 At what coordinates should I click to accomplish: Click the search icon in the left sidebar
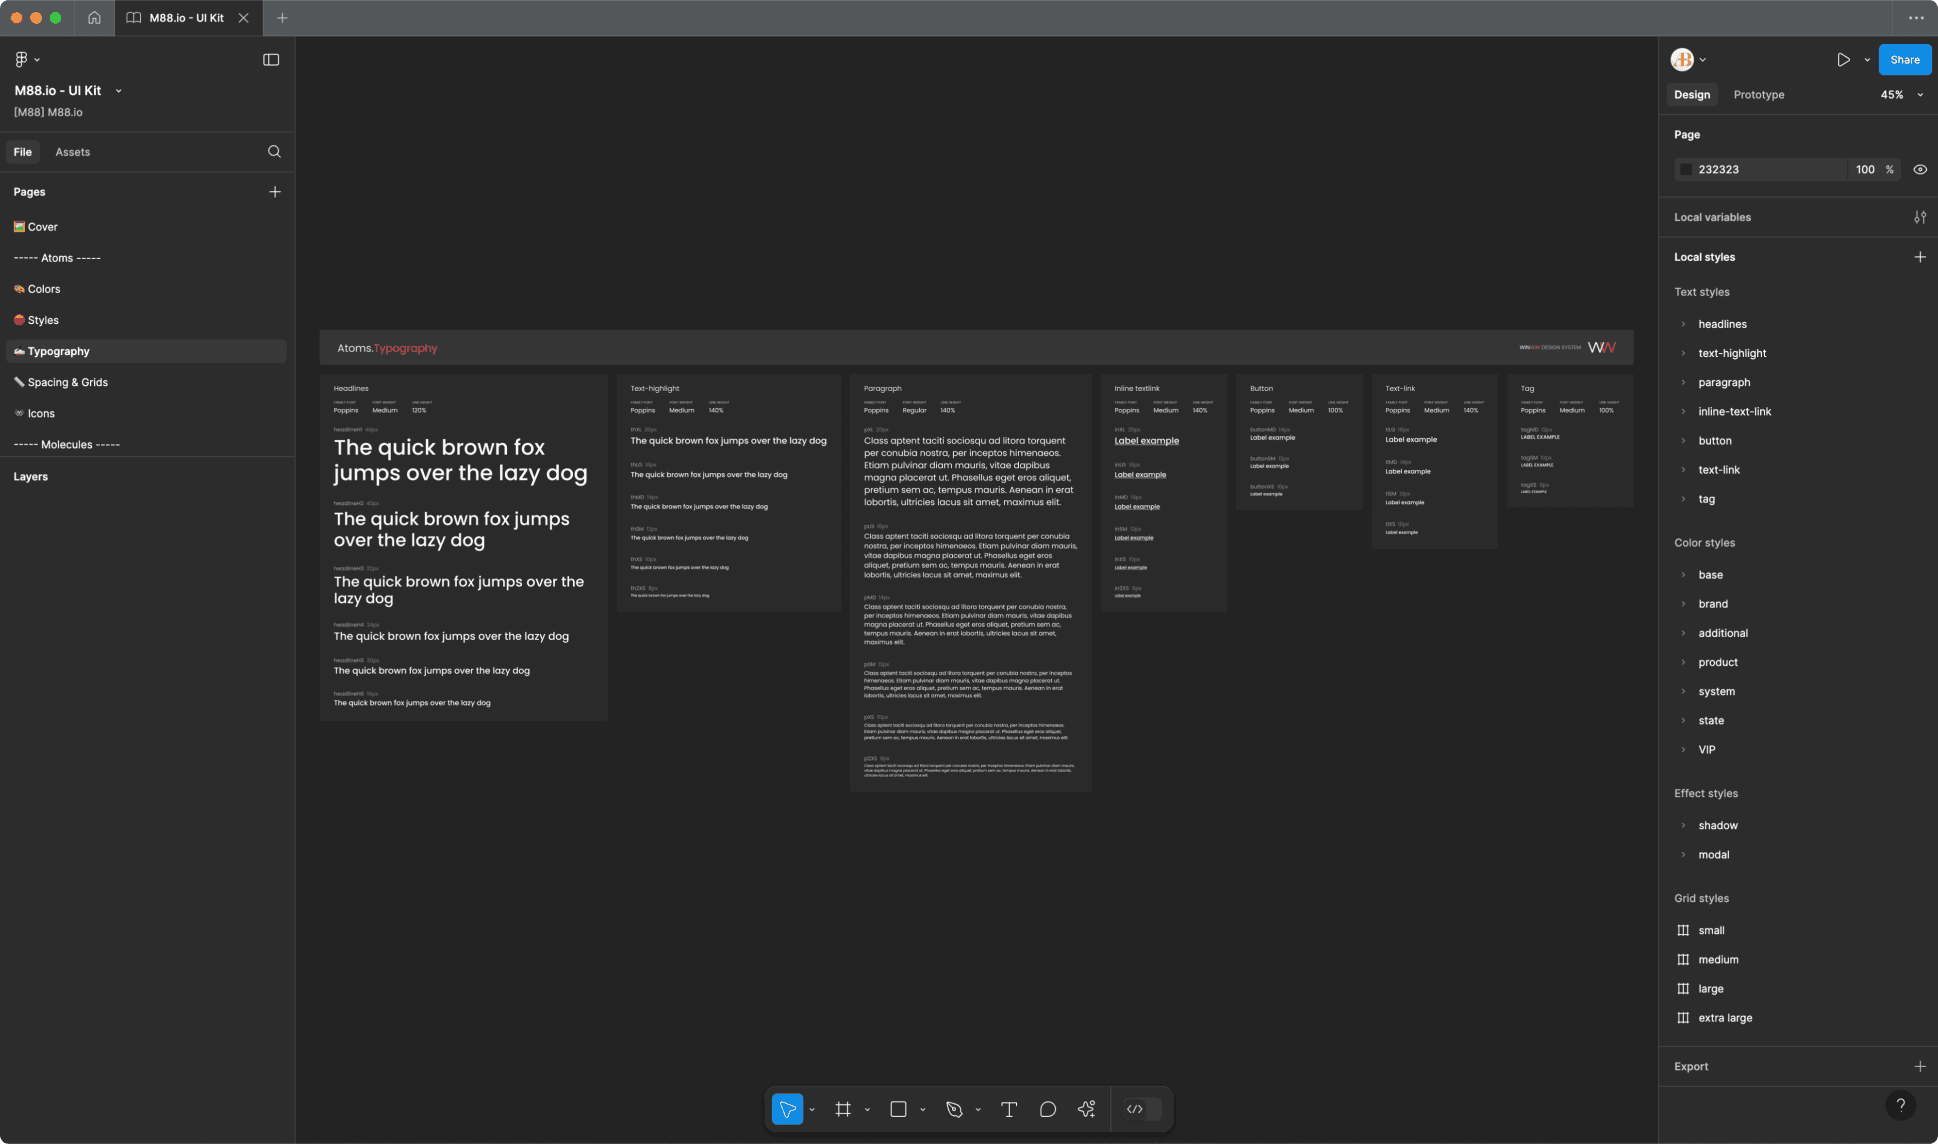(x=274, y=151)
